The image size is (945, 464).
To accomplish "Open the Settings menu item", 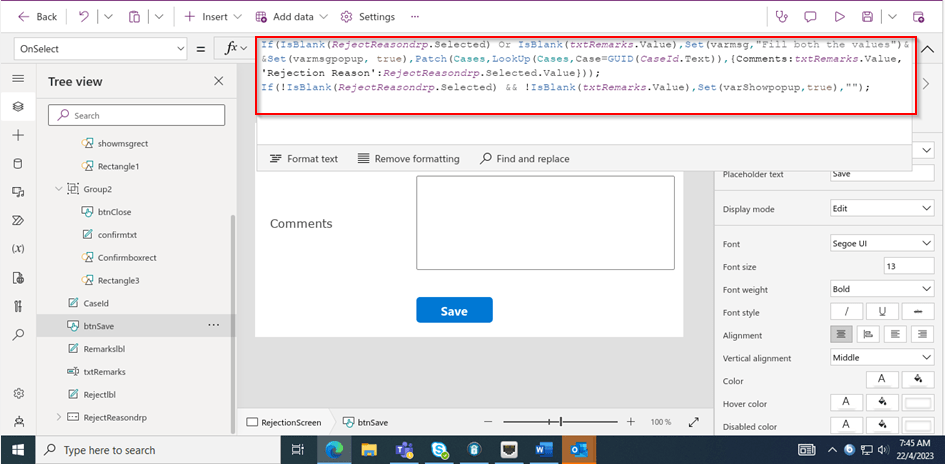I will (367, 17).
